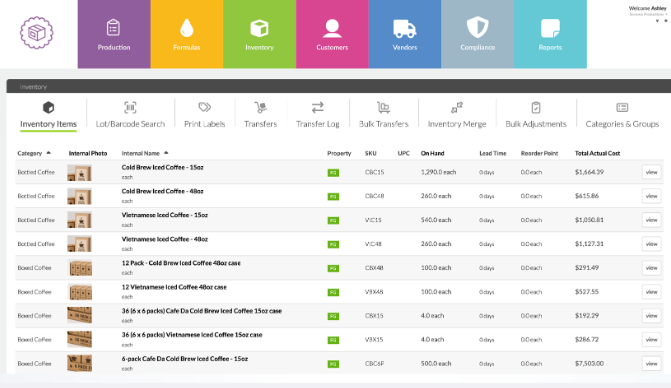The height and width of the screenshot is (388, 671).
Task: View the Cold Brew Iced Coffee 48oz item
Action: (x=651, y=196)
